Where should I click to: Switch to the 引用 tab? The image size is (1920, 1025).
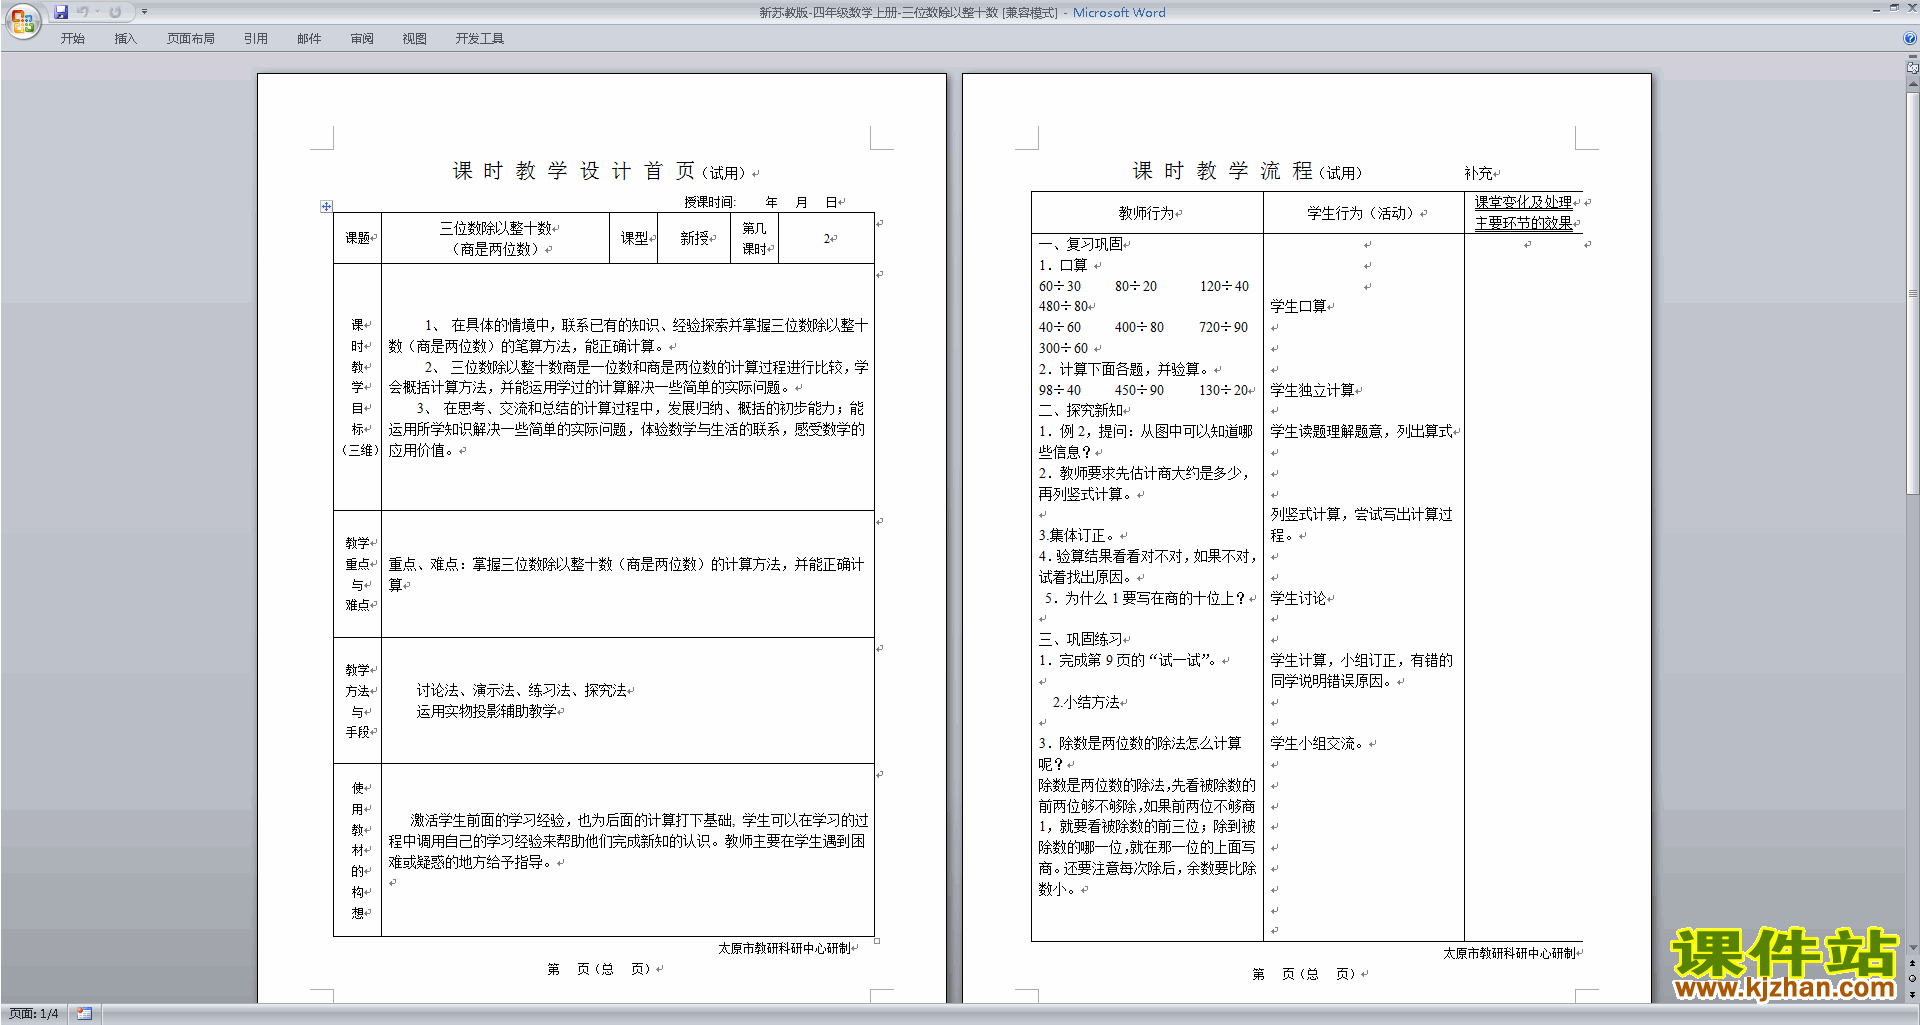coord(256,39)
